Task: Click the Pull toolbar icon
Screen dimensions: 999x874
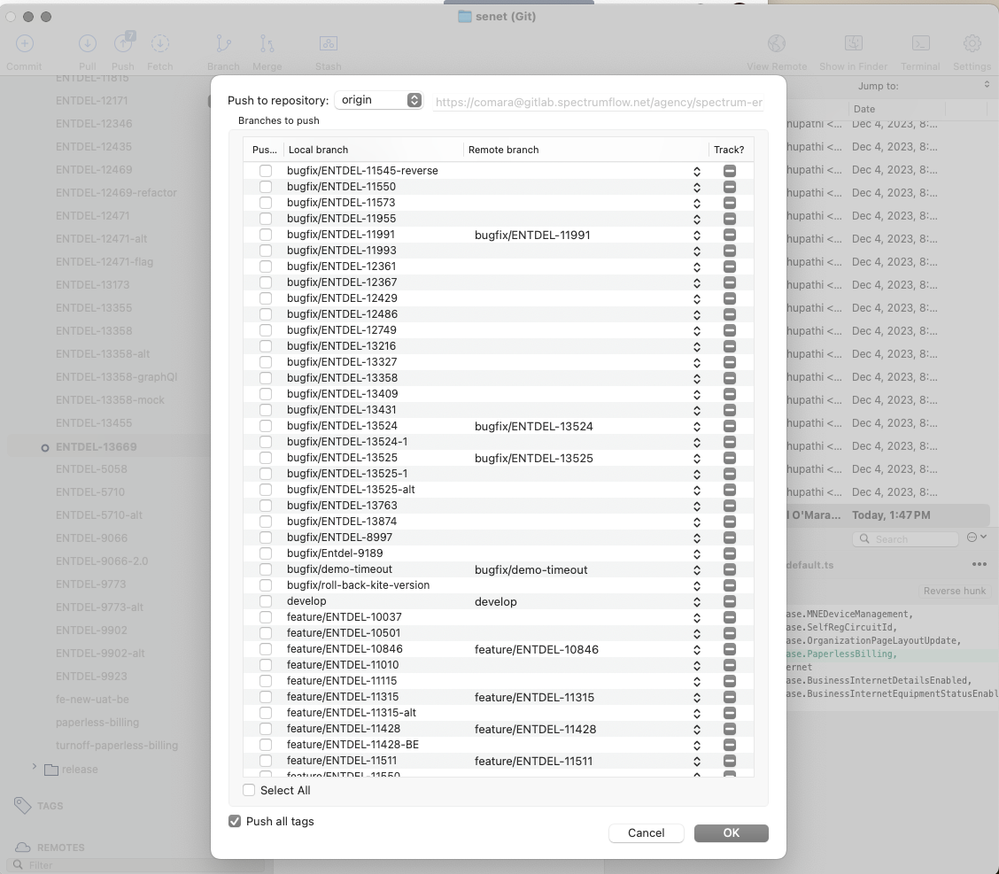Action: (x=87, y=43)
